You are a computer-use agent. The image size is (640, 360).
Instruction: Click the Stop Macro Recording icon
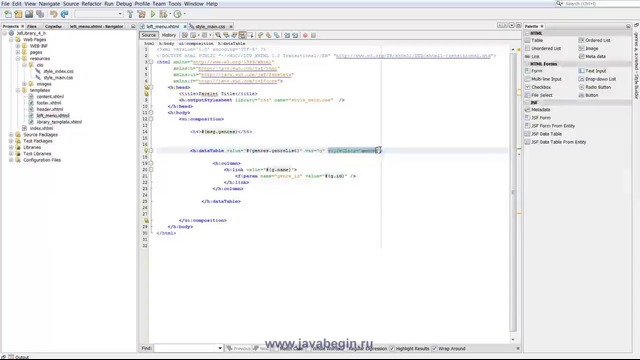tap(313, 35)
